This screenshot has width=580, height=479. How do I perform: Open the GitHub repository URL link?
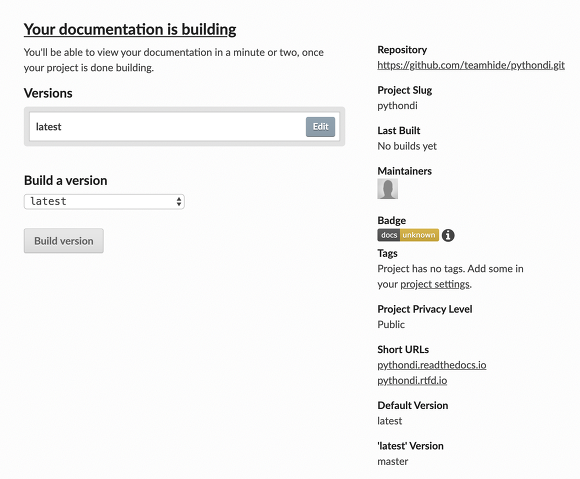pos(471,65)
